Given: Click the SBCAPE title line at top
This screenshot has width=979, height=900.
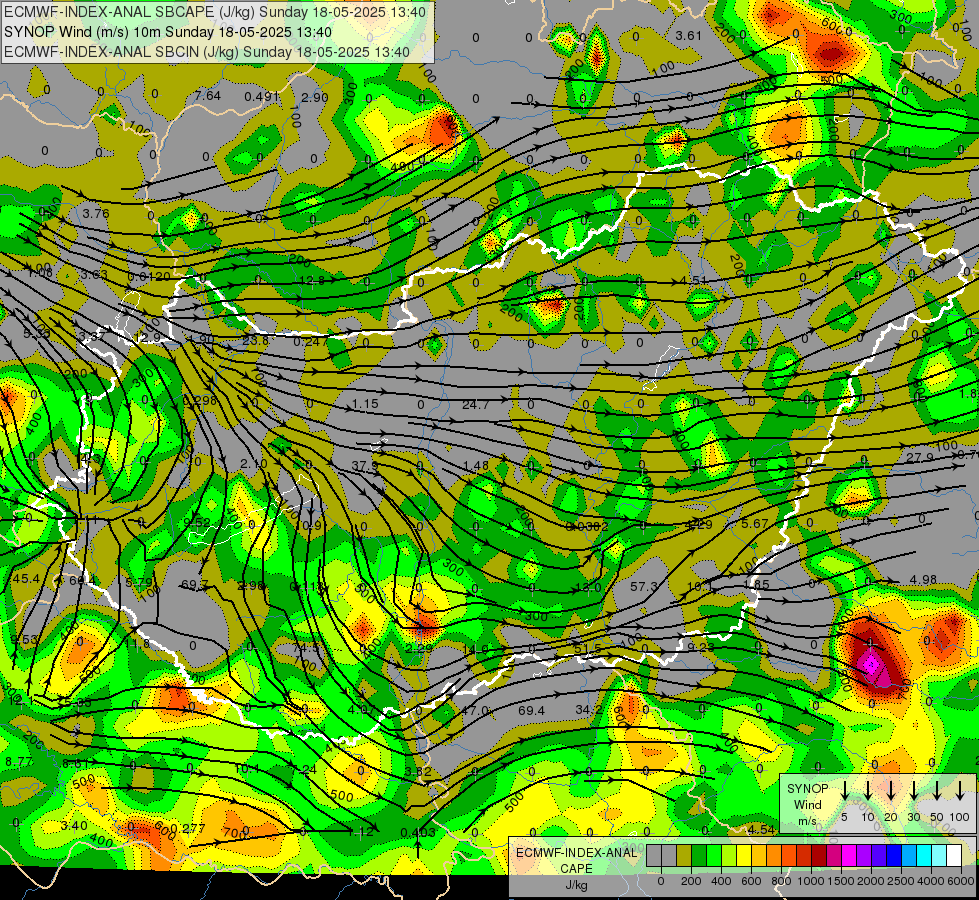Looking at the screenshot, I should [x=215, y=12].
